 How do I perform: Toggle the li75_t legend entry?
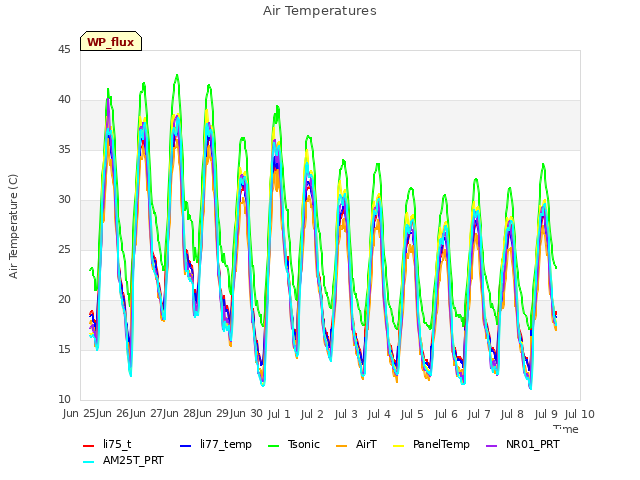(x=107, y=444)
